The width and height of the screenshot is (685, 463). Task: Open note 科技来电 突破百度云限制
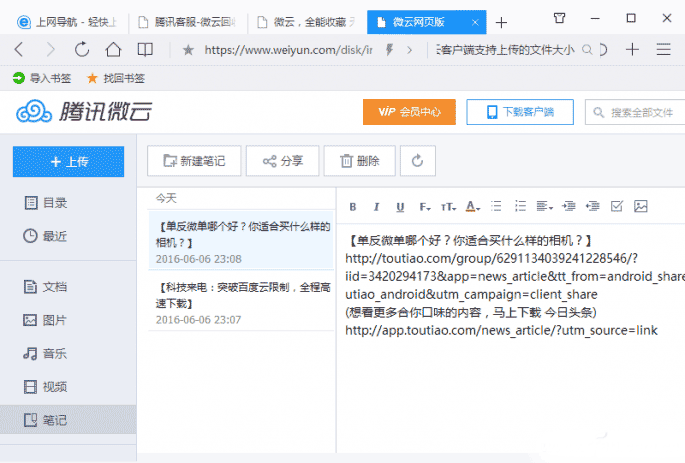pos(241,301)
